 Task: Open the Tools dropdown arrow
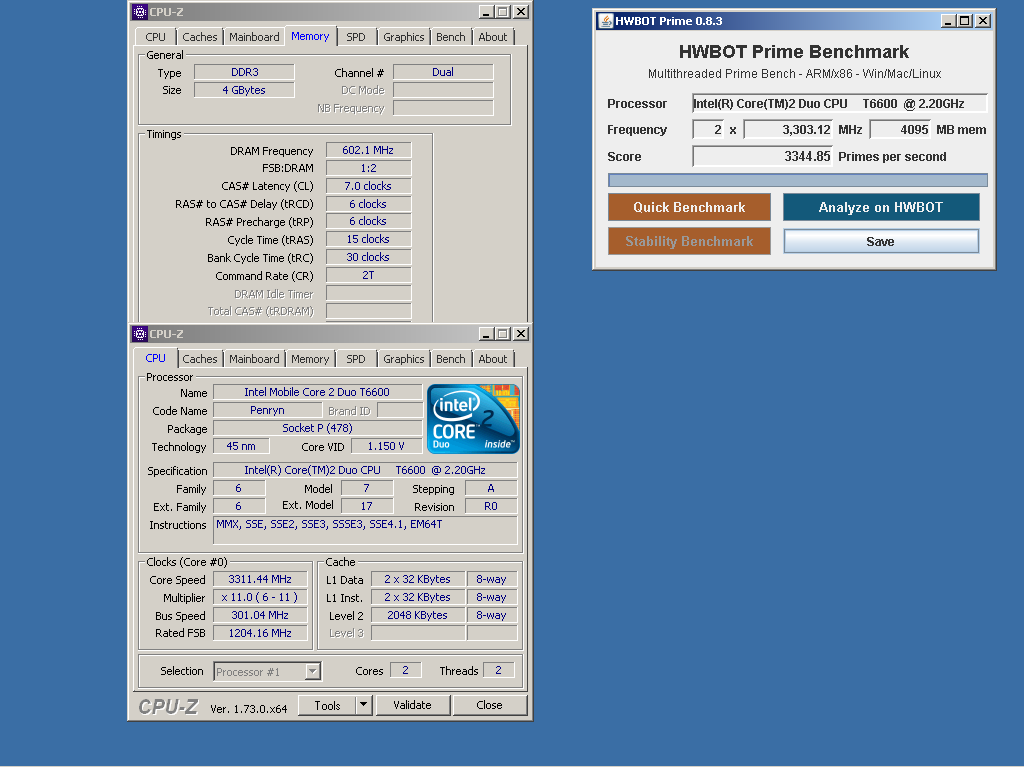(364, 705)
